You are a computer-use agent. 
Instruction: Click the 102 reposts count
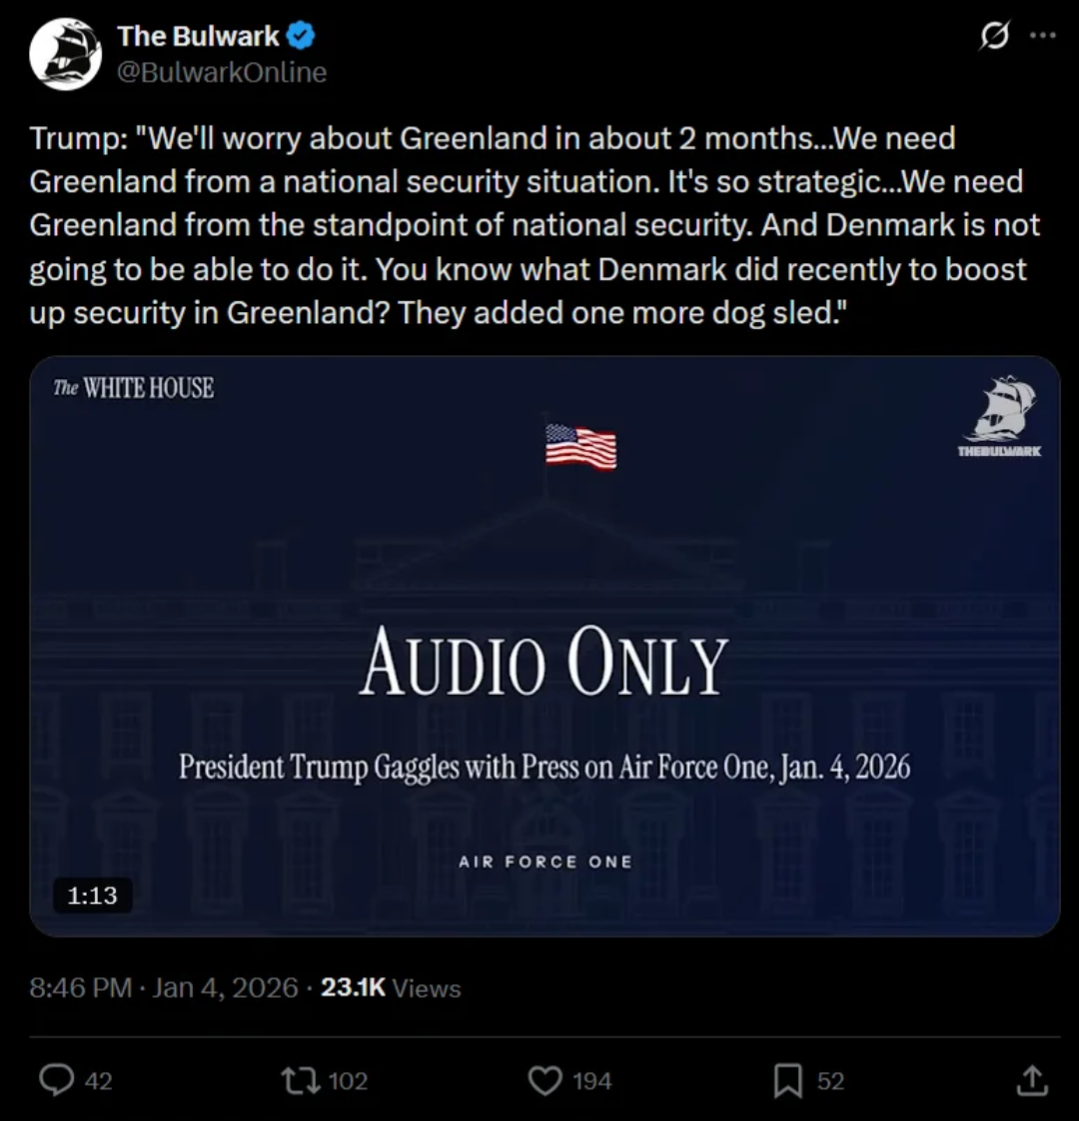pos(348,1081)
